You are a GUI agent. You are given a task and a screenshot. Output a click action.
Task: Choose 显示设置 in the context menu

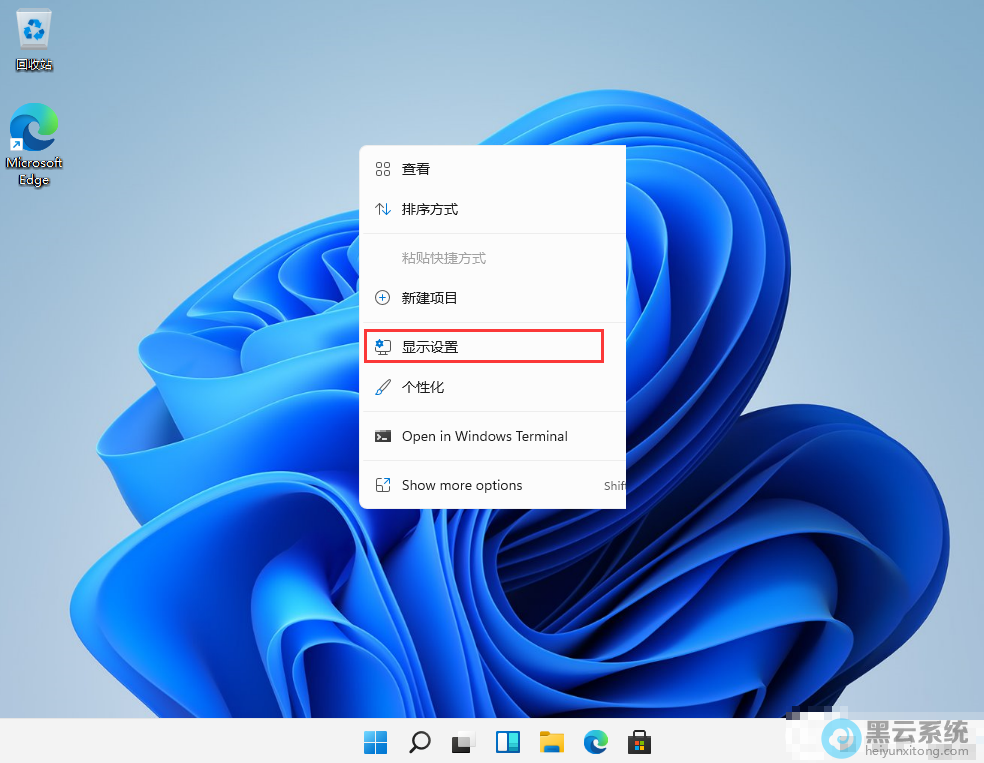[430, 347]
